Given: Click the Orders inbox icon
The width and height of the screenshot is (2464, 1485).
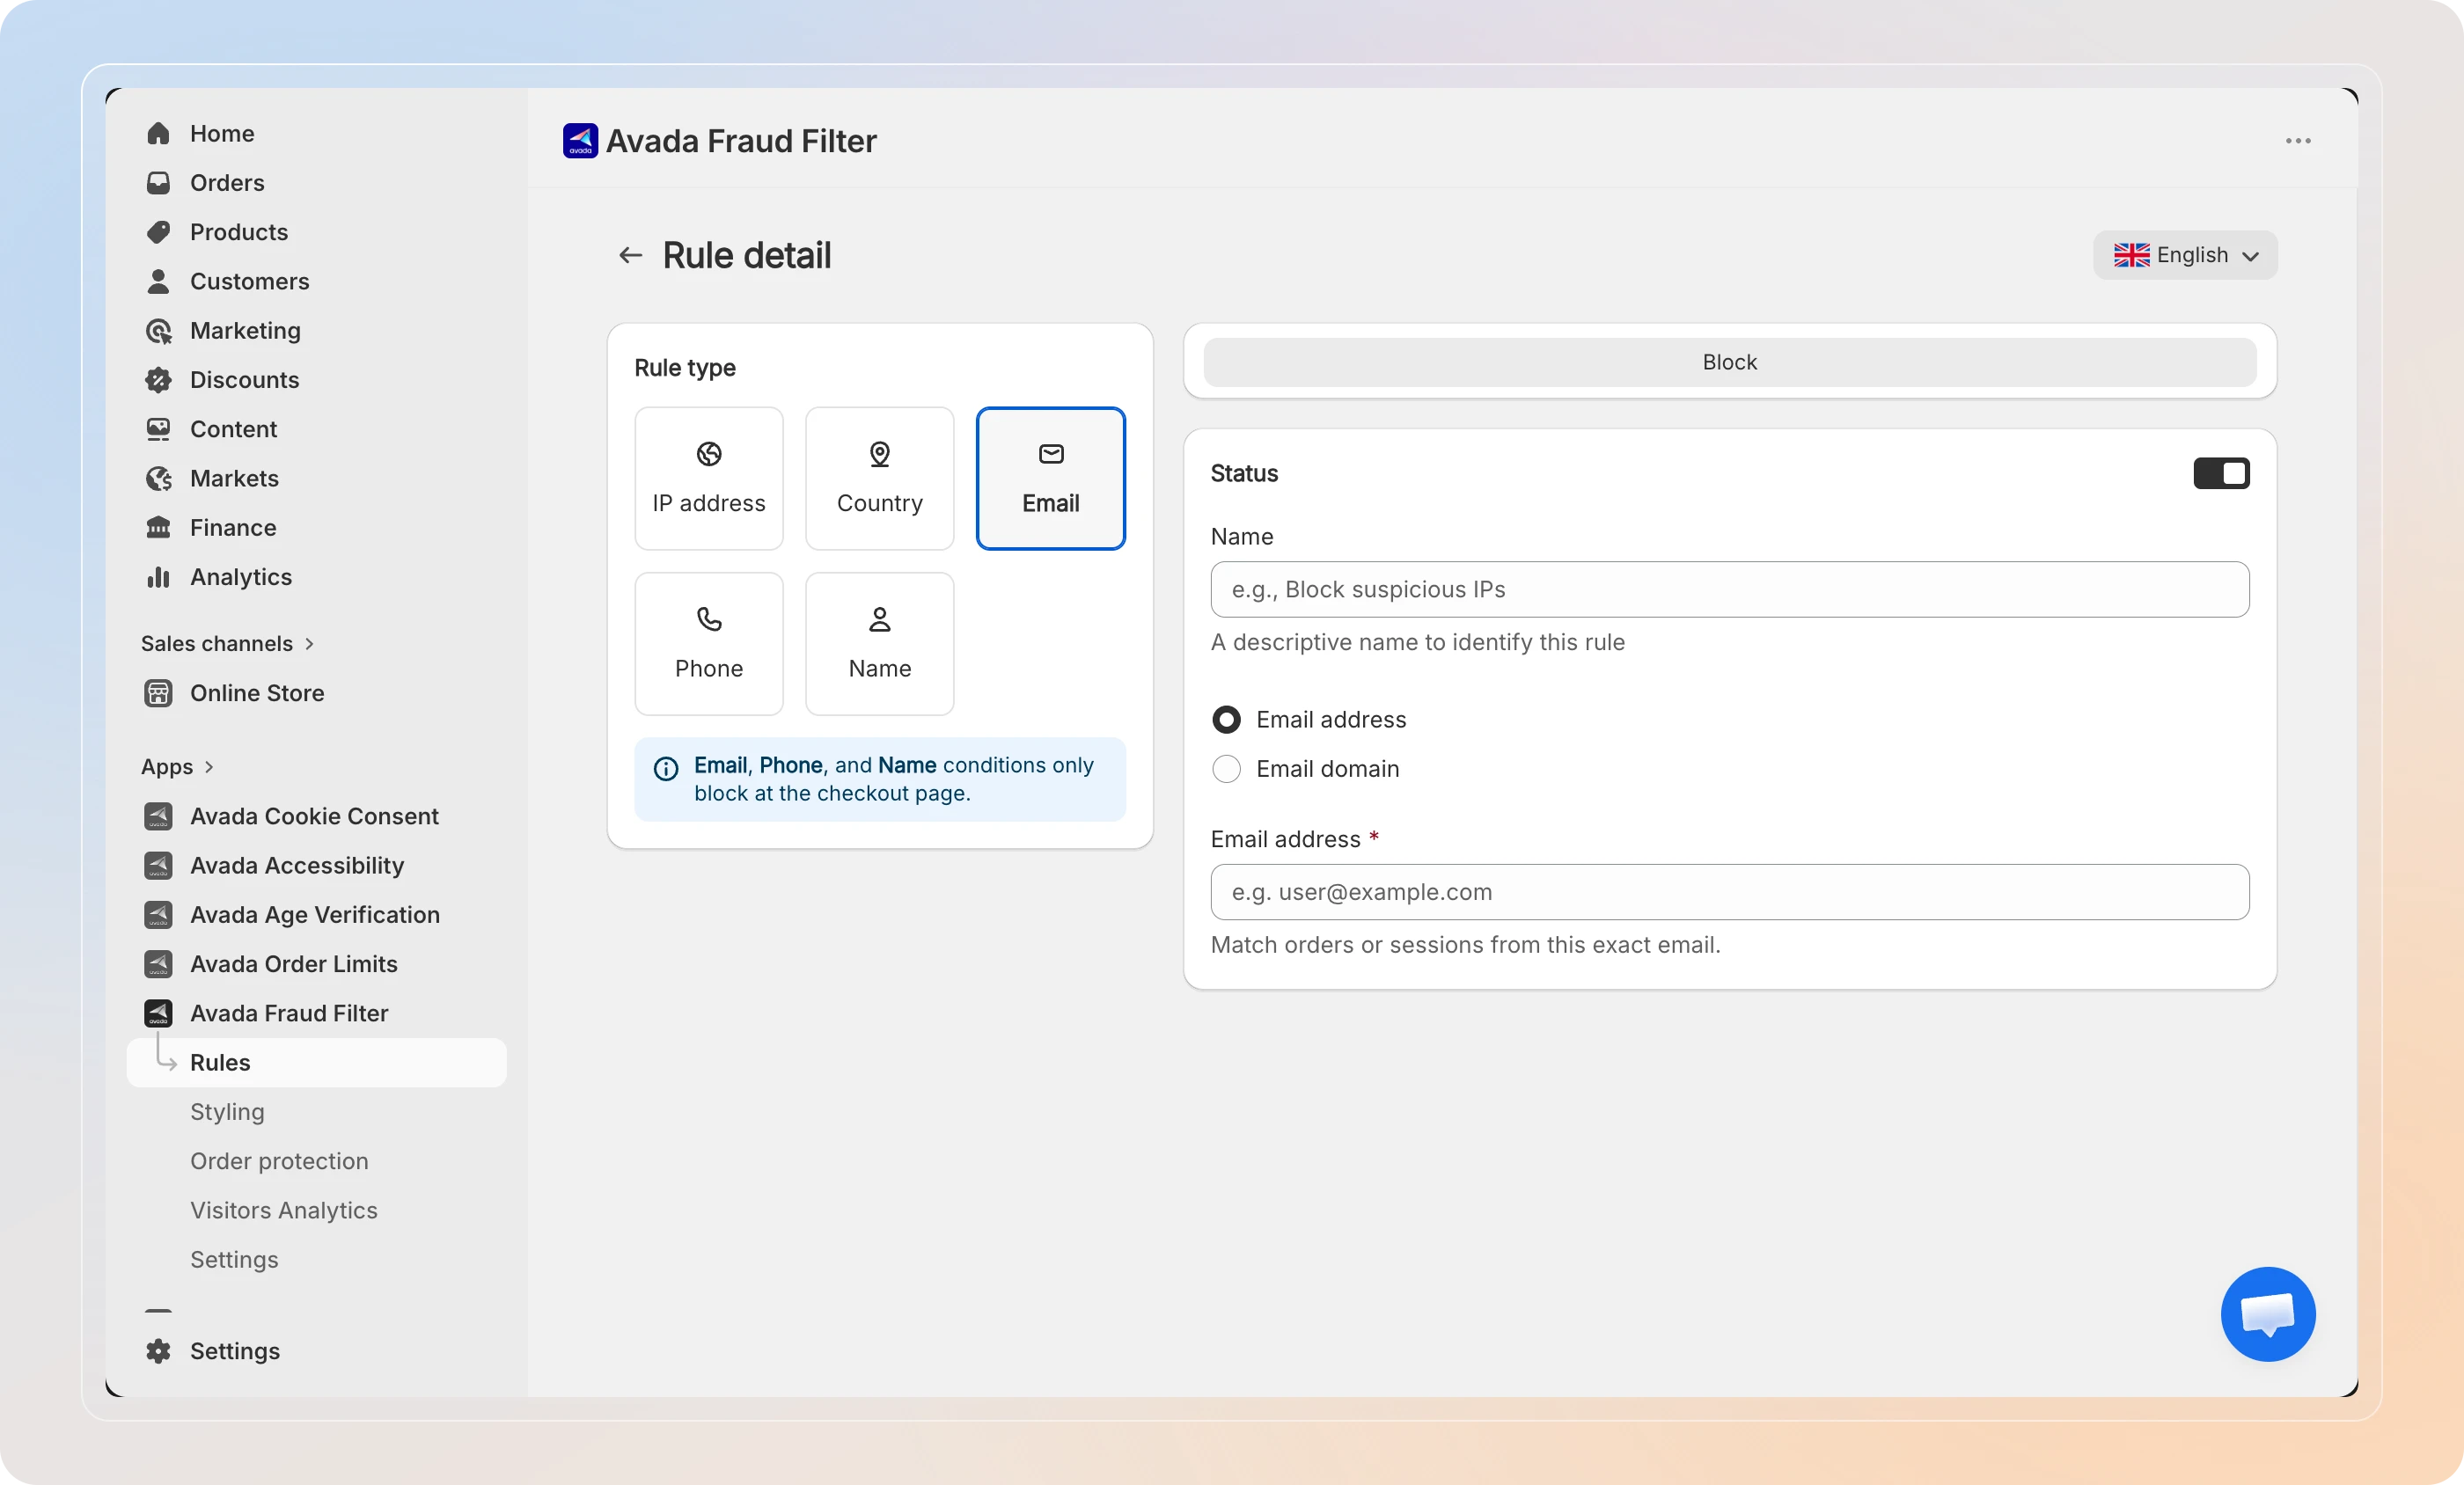Looking at the screenshot, I should pos(158,182).
